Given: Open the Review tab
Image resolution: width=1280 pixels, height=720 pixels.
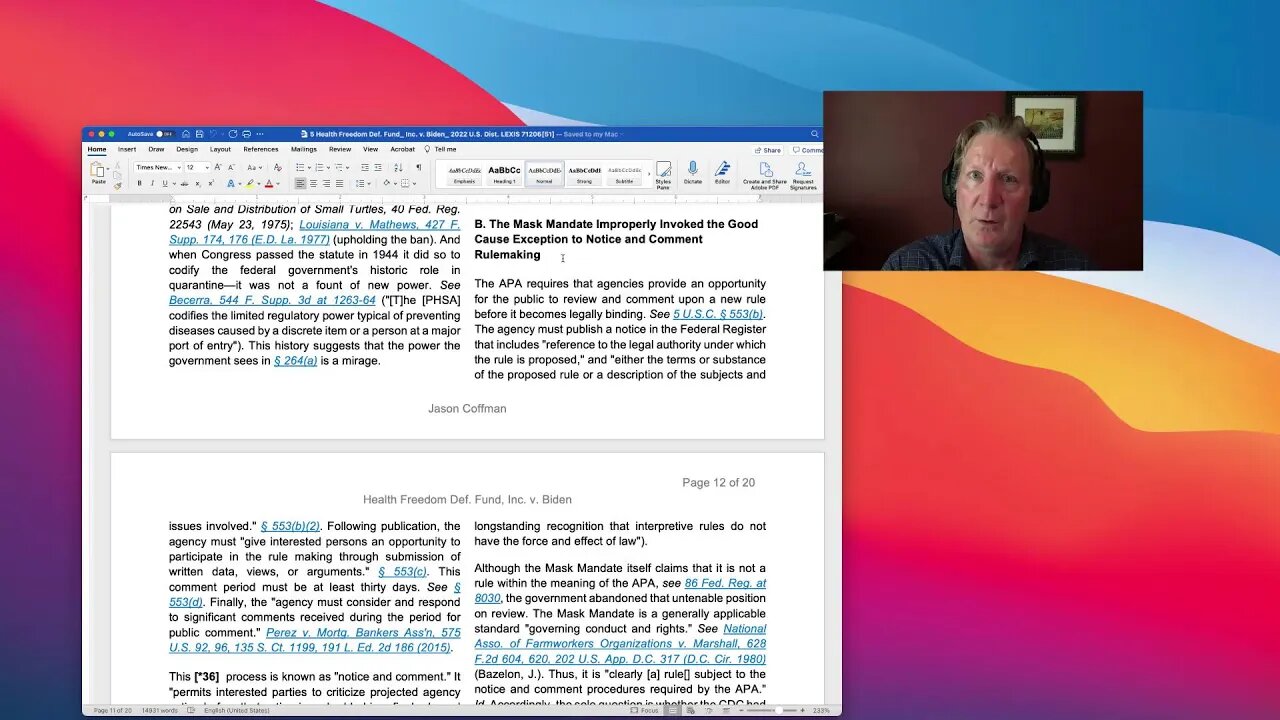Looking at the screenshot, I should [x=340, y=149].
